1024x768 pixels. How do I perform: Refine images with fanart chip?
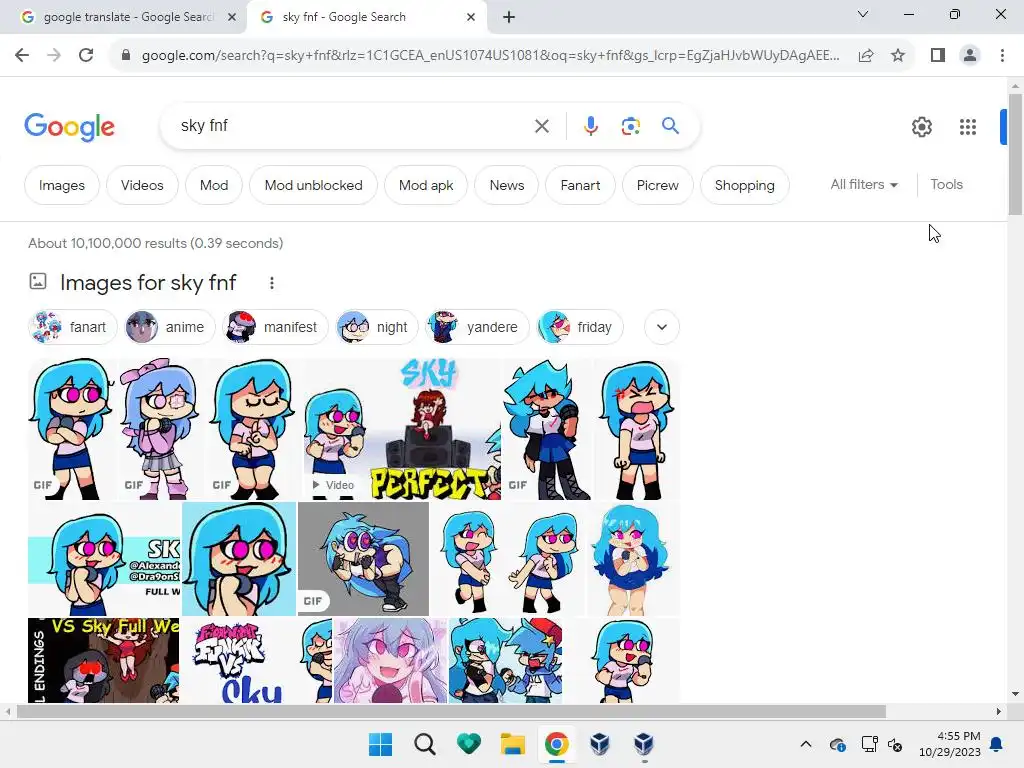coord(72,327)
